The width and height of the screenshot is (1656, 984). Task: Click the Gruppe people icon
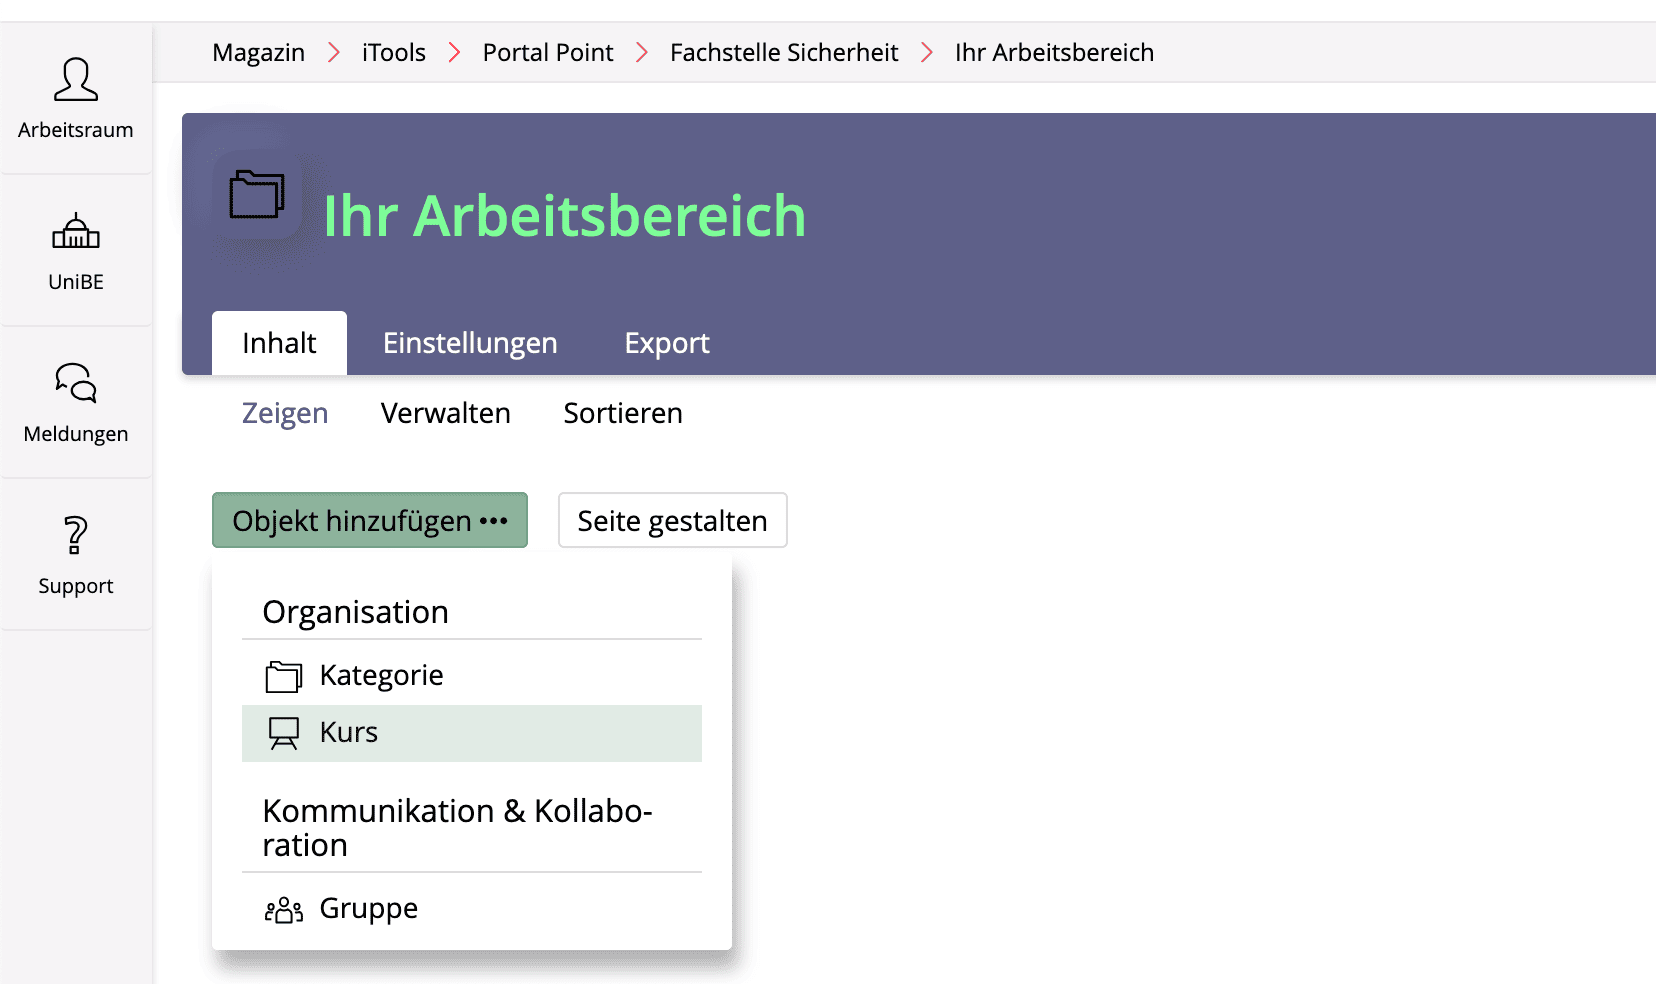tap(284, 910)
